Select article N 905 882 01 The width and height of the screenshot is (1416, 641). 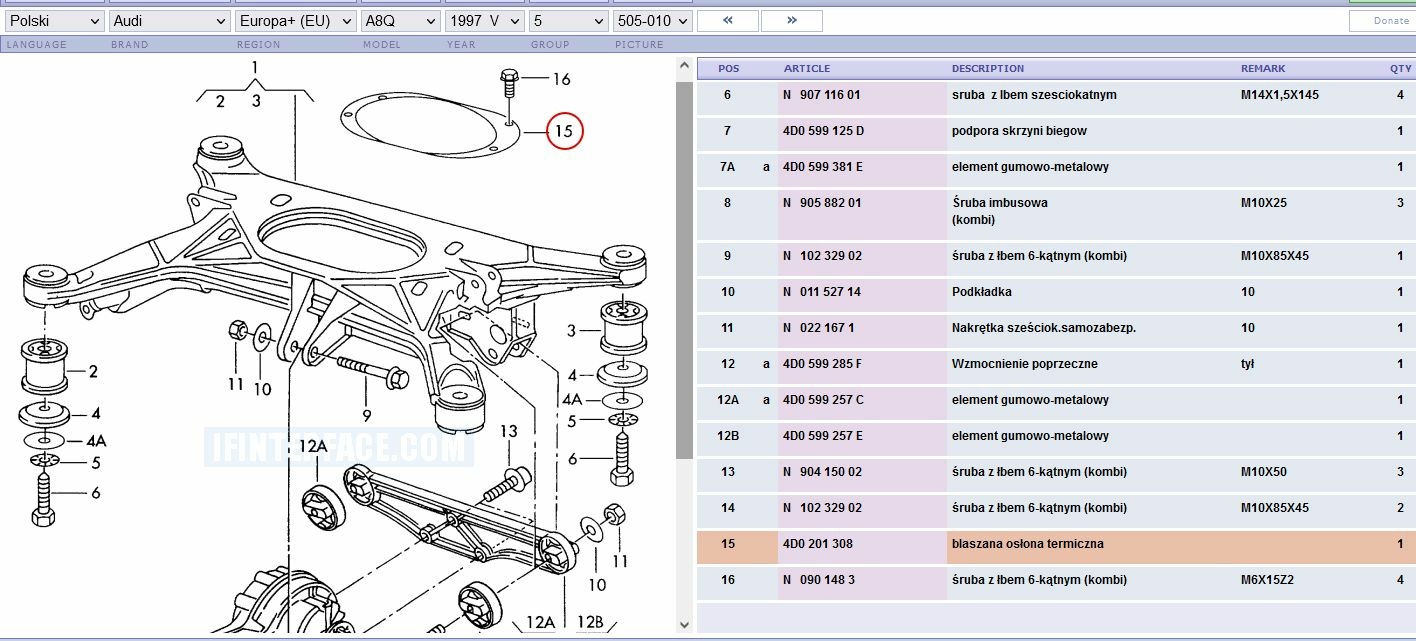(x=821, y=203)
